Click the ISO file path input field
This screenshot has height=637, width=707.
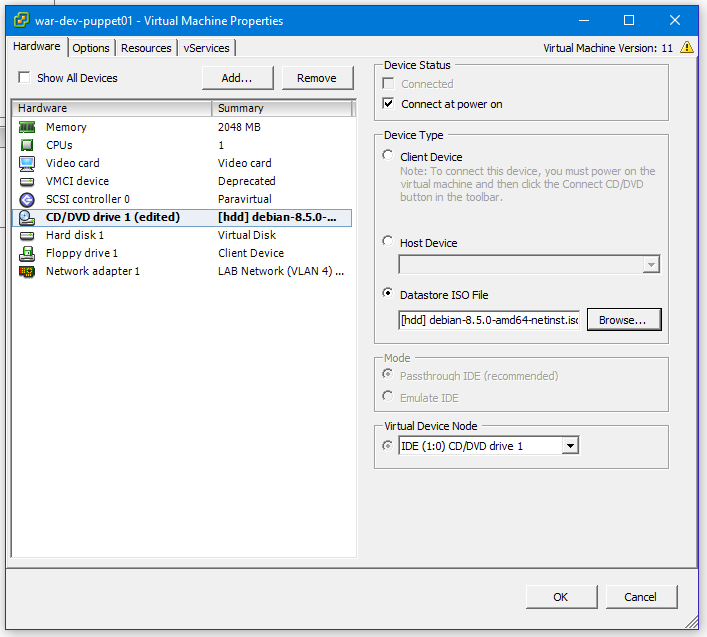coord(489,320)
